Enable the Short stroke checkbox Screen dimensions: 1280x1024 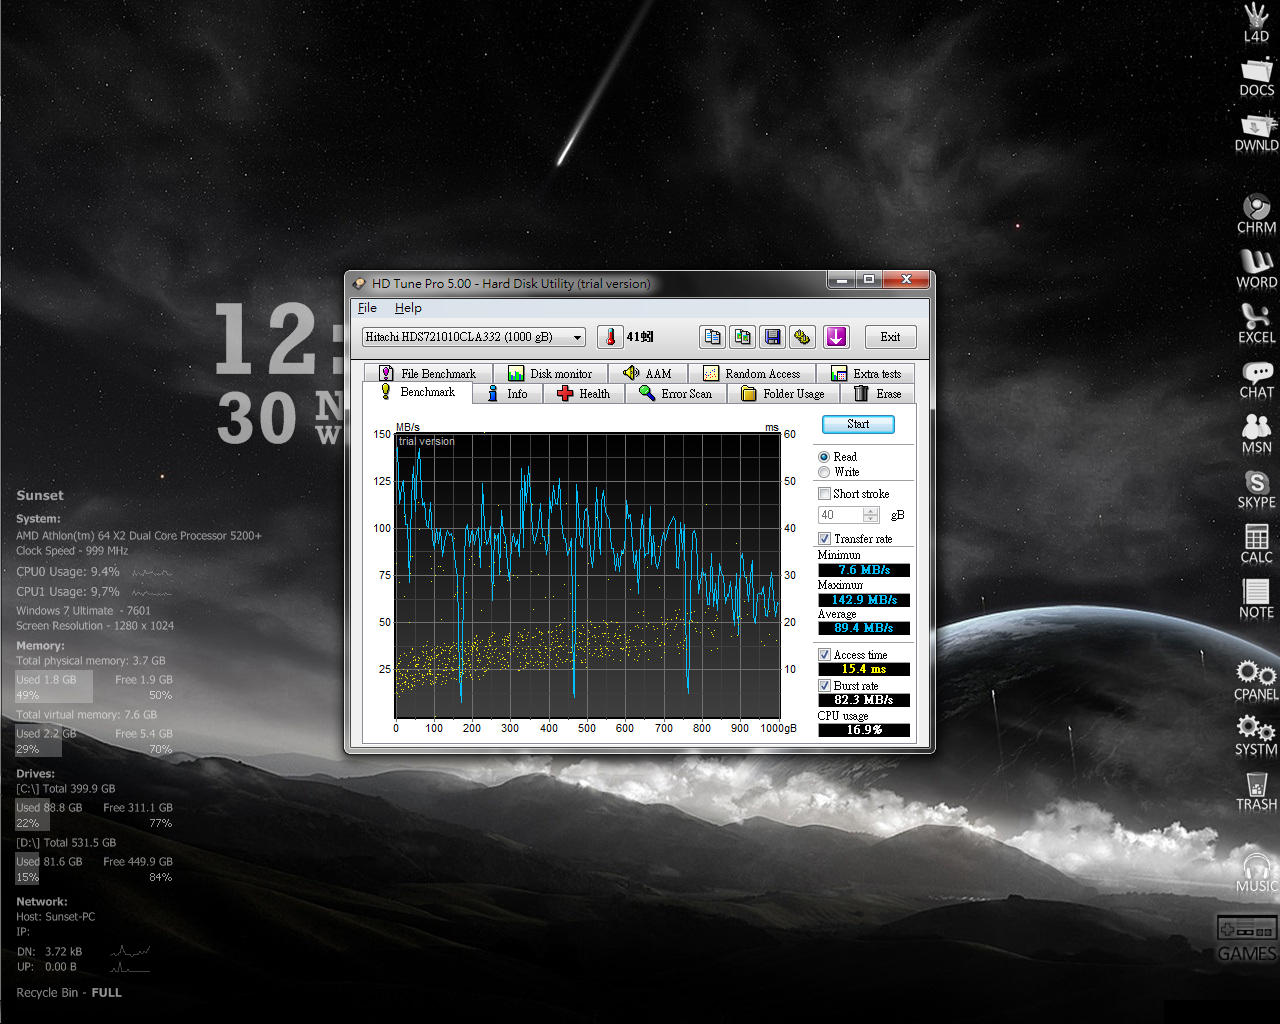click(x=824, y=494)
